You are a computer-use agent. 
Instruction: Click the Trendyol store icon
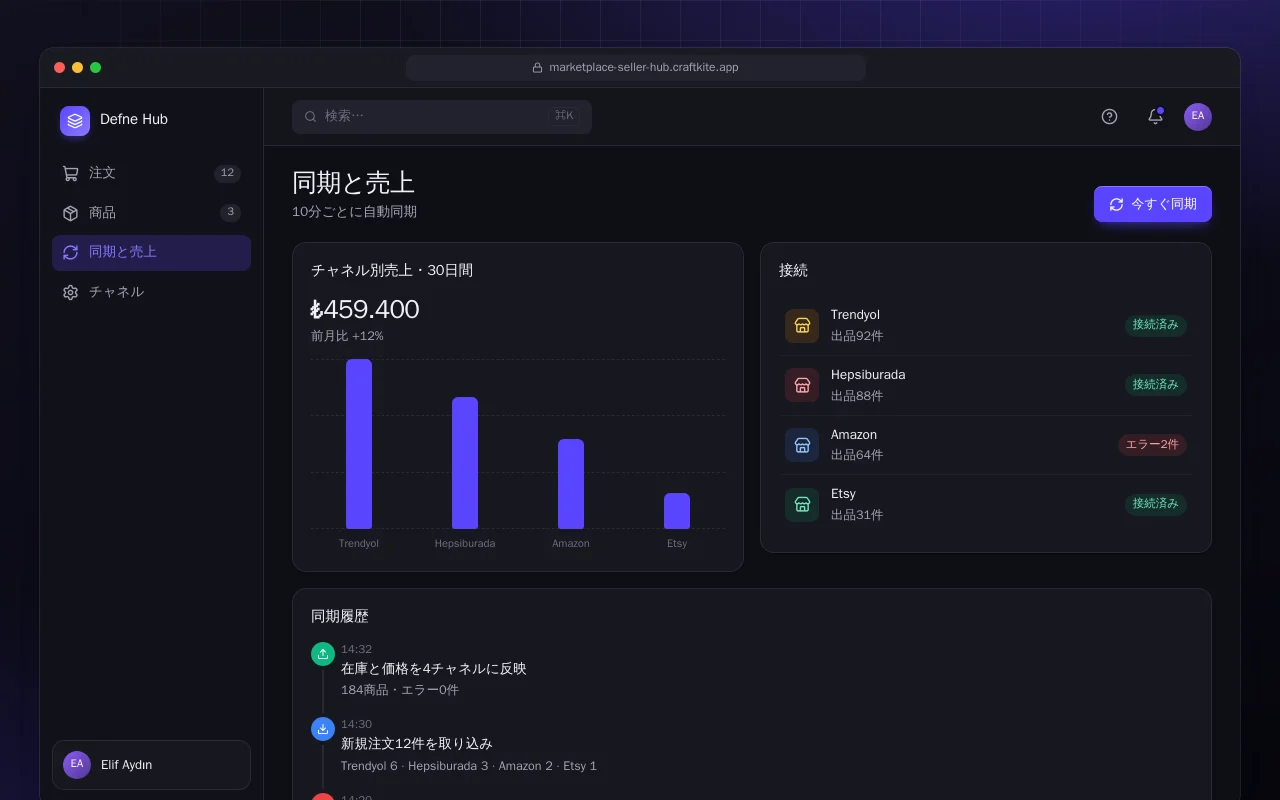point(802,326)
